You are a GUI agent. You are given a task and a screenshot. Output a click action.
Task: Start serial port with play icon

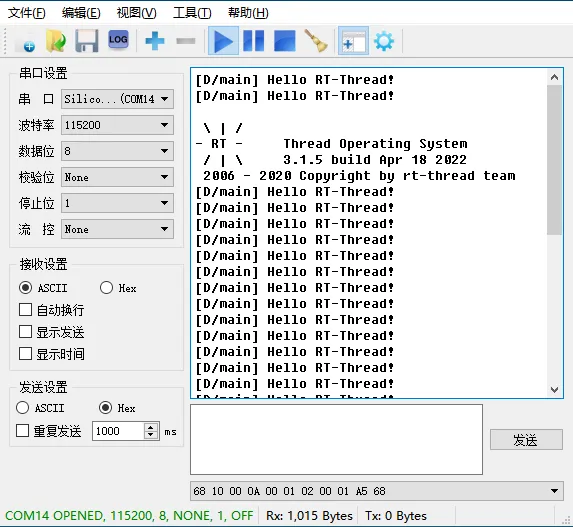[223, 41]
